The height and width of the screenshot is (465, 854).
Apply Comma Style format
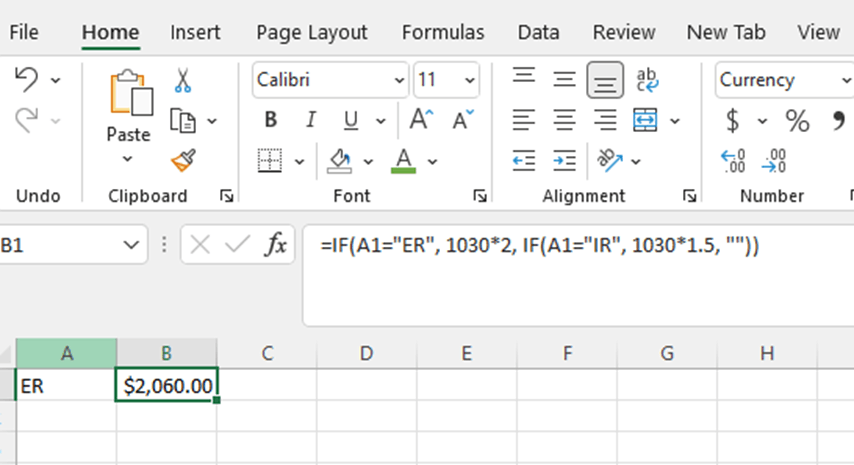(x=839, y=119)
